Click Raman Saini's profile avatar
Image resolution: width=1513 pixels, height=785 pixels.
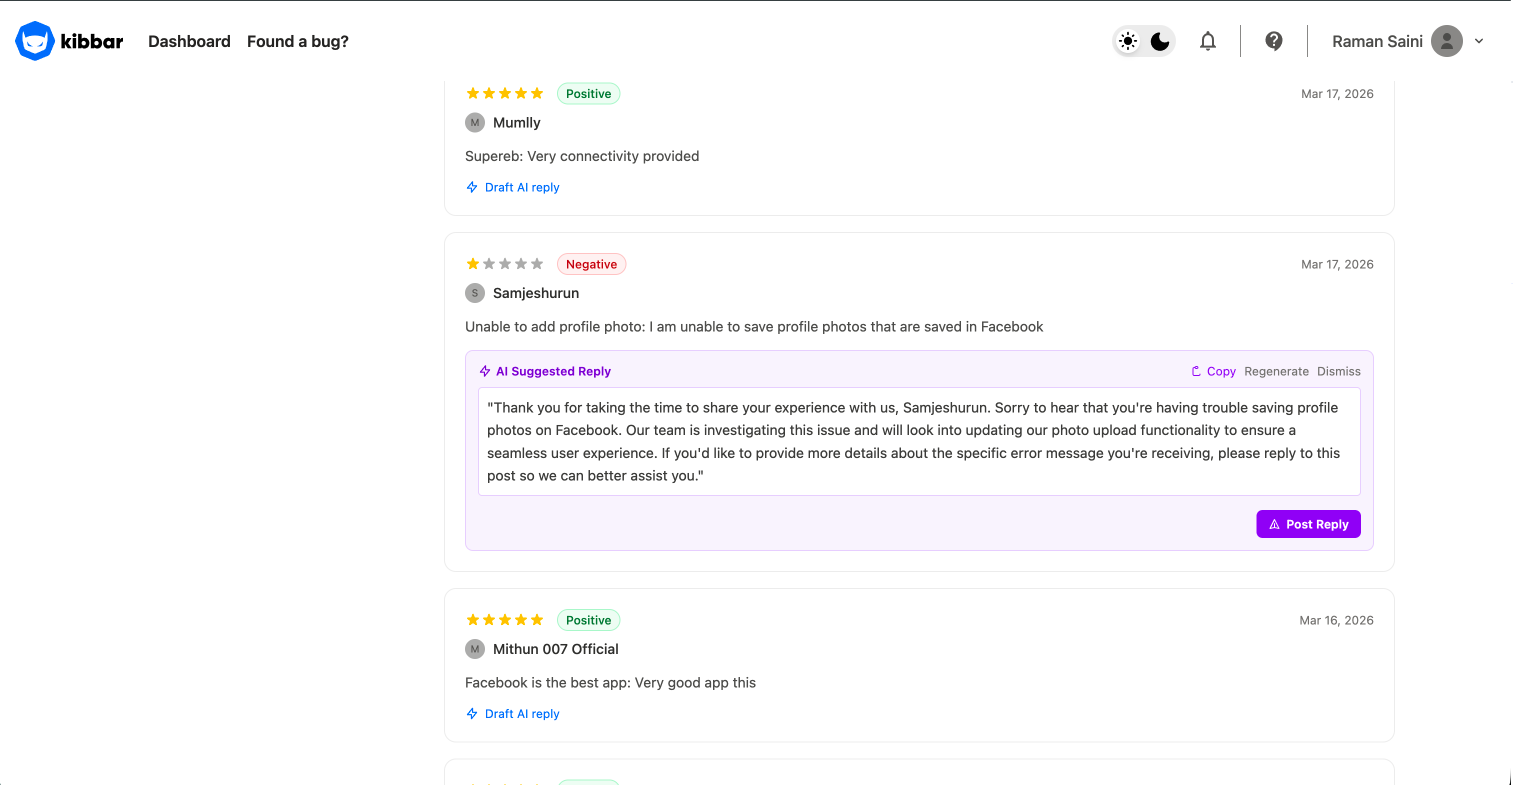(1447, 41)
